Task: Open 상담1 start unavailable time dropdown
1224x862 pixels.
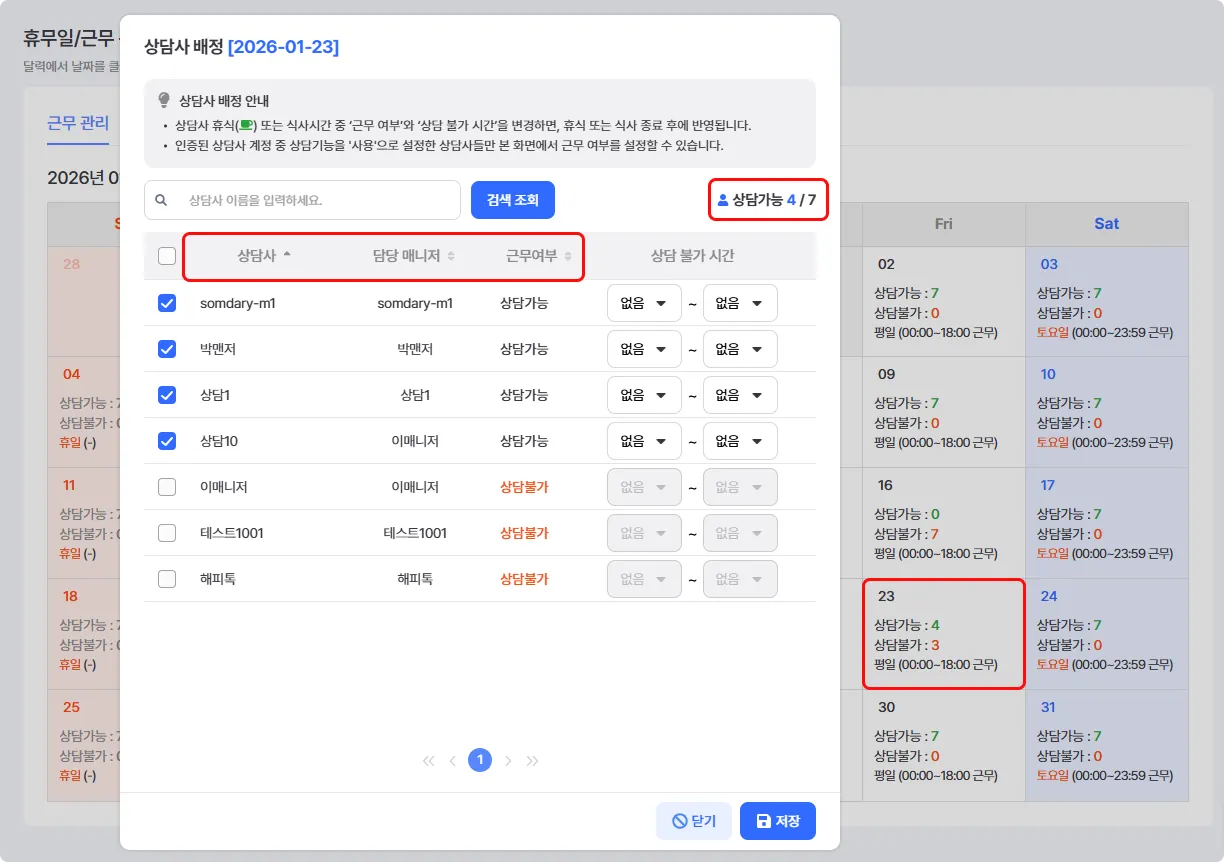Action: [x=644, y=395]
